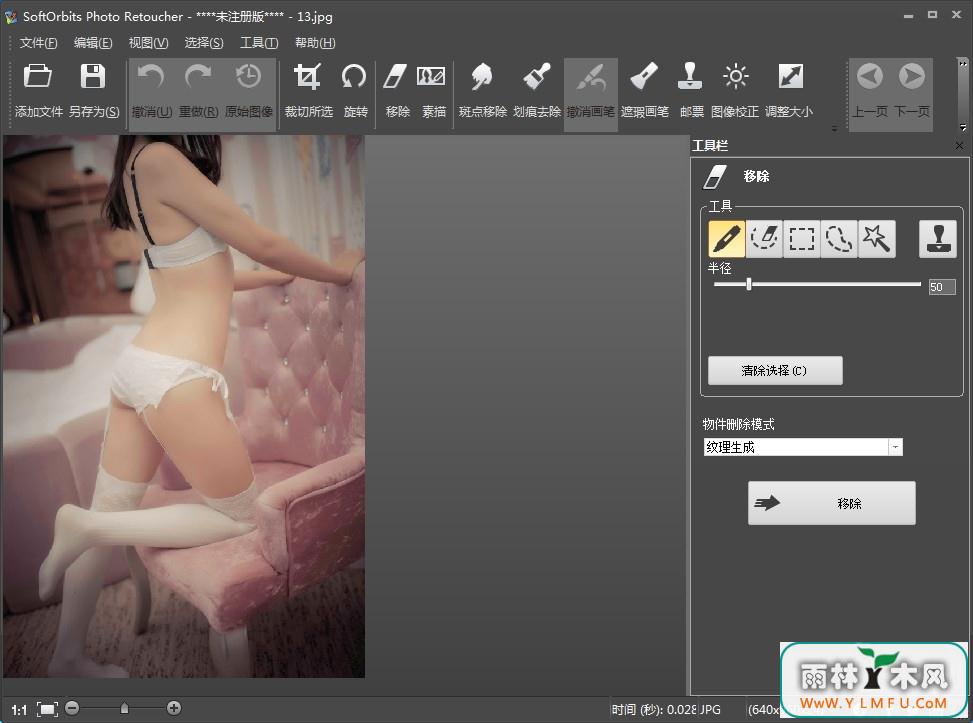The width and height of the screenshot is (973, 723).
Task: Click the 1:1 actual size zoom control
Action: pos(19,709)
